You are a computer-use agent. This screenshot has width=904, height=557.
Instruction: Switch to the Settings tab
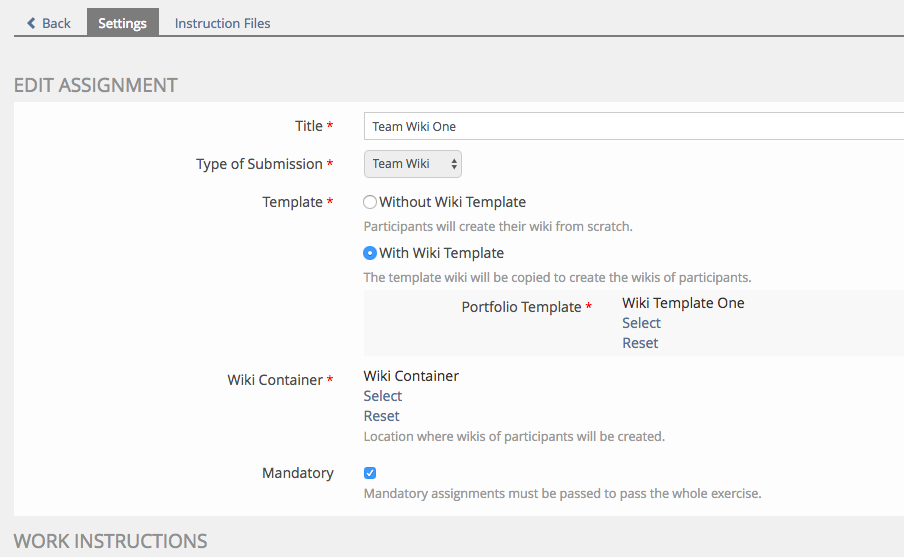coord(122,23)
